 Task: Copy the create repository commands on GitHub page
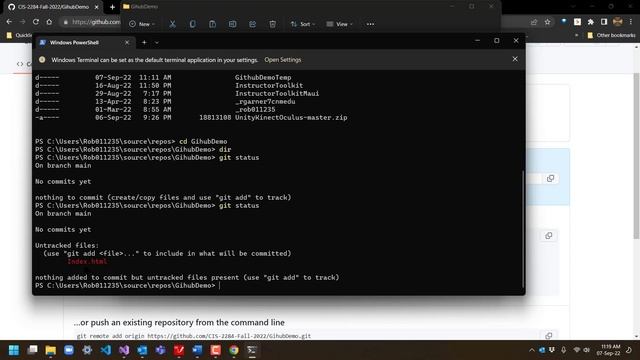(549, 236)
